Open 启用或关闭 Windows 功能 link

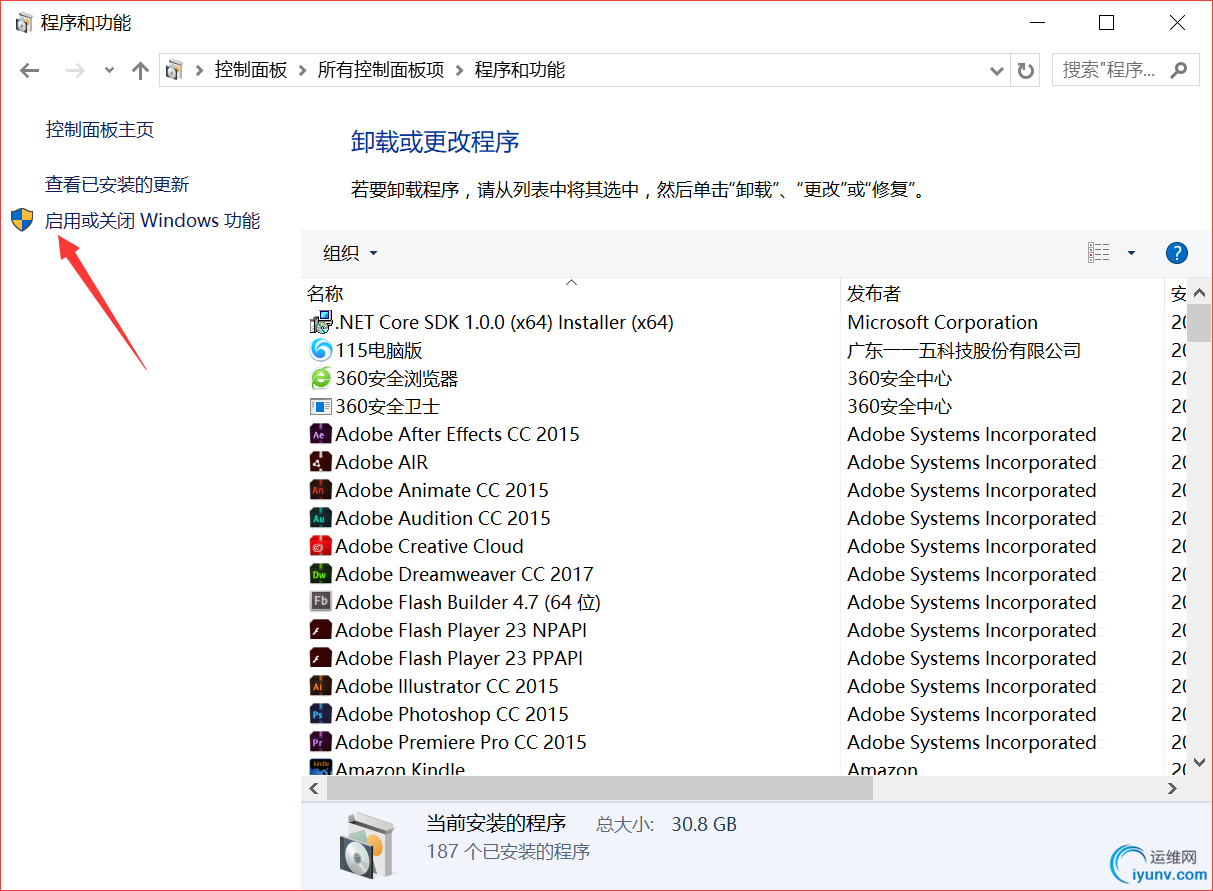click(153, 220)
